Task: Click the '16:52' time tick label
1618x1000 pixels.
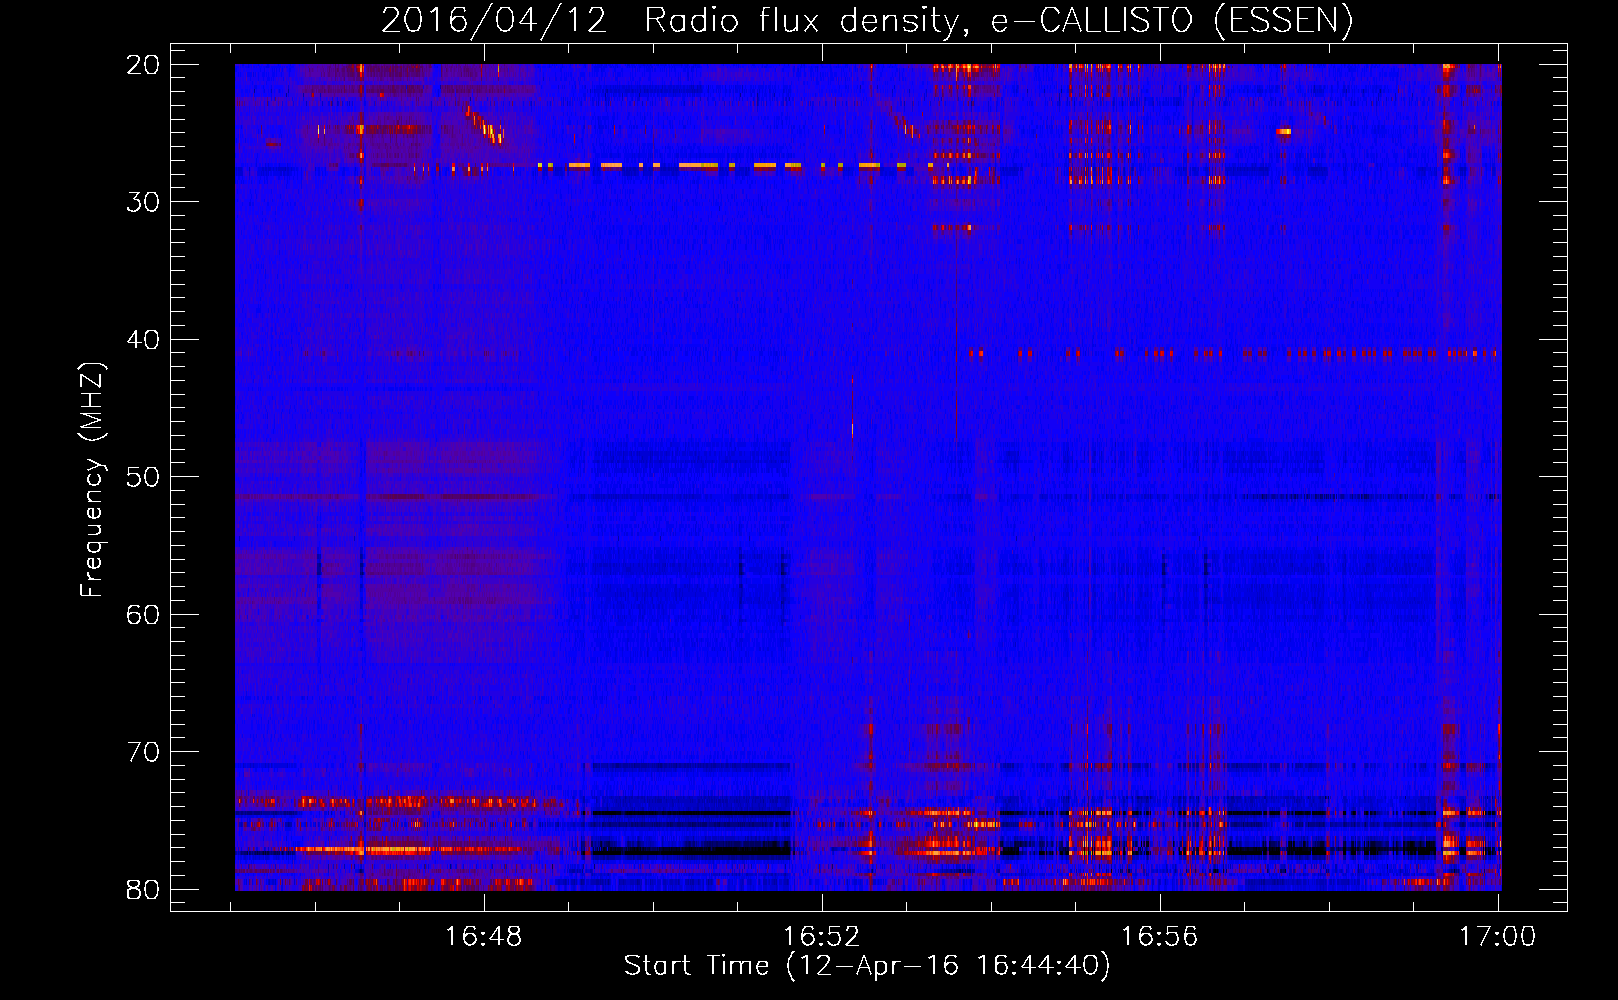Action: [x=822, y=937]
